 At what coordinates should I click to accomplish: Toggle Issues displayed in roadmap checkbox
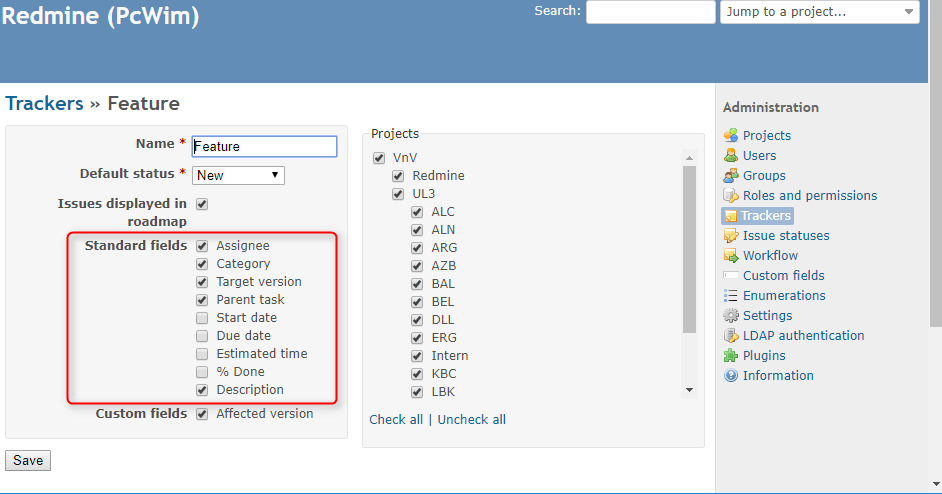(202, 204)
